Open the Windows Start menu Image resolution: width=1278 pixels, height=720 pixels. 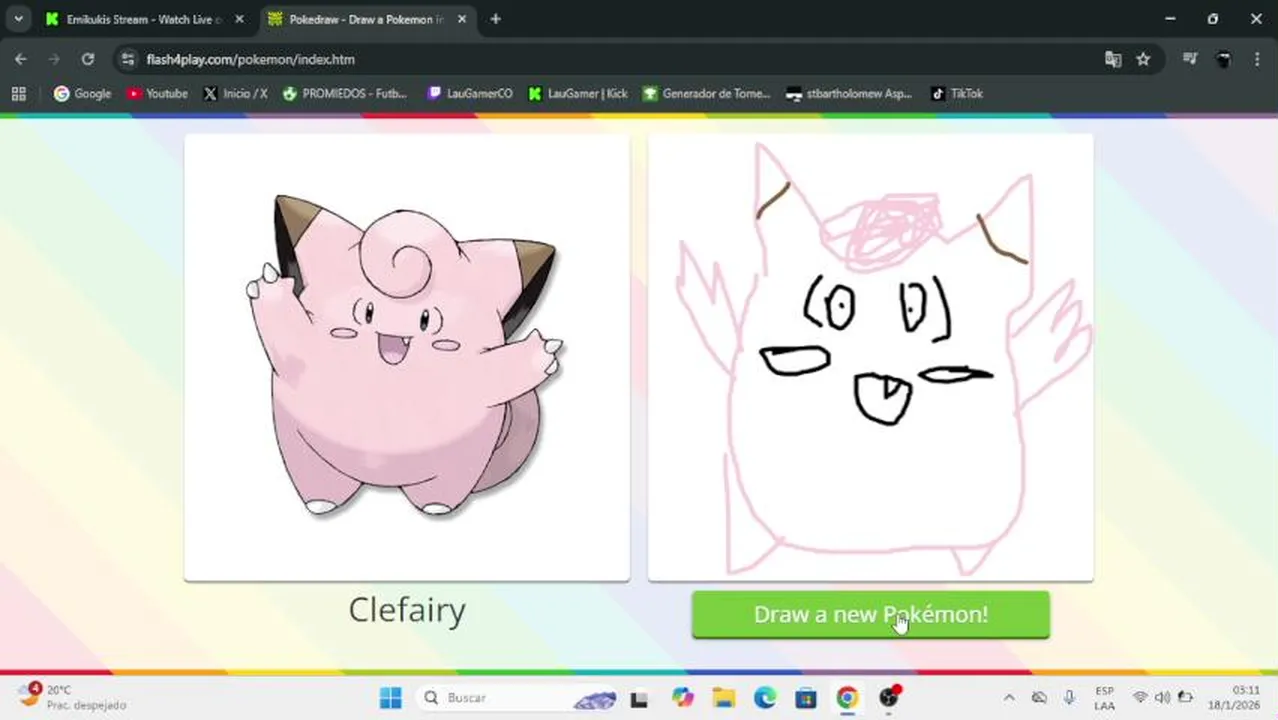click(391, 697)
